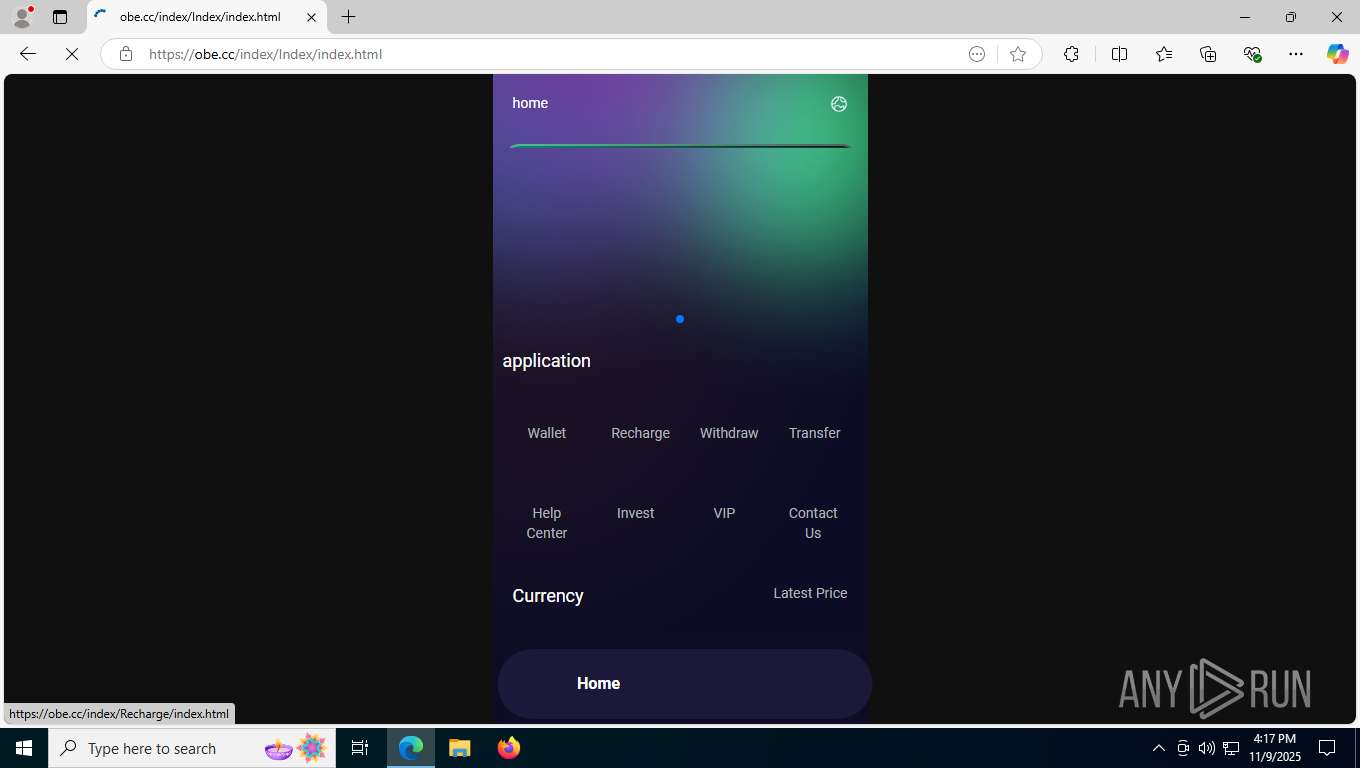Open Task View on the taskbar
1360x768 pixels.
click(x=360, y=748)
